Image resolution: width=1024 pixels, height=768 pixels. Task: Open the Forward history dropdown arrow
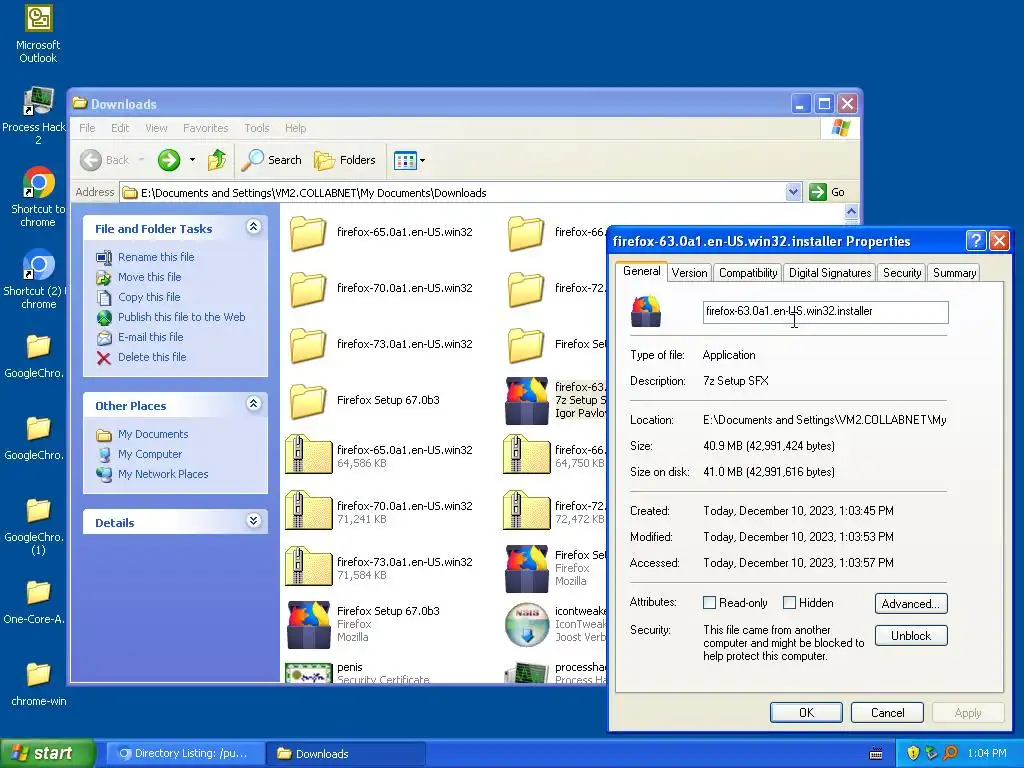click(192, 160)
